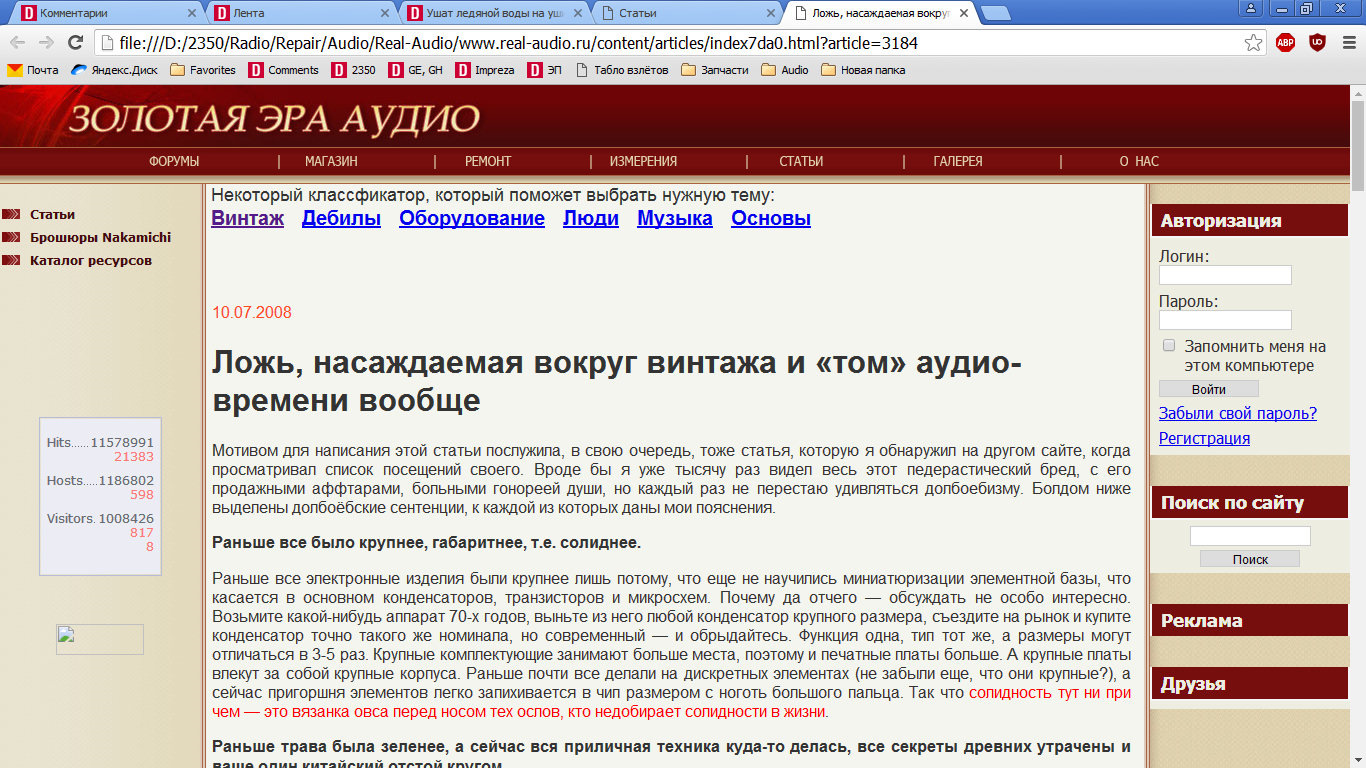The height and width of the screenshot is (768, 1366).
Task: Click the Поиск search button
Action: [x=1250, y=560]
